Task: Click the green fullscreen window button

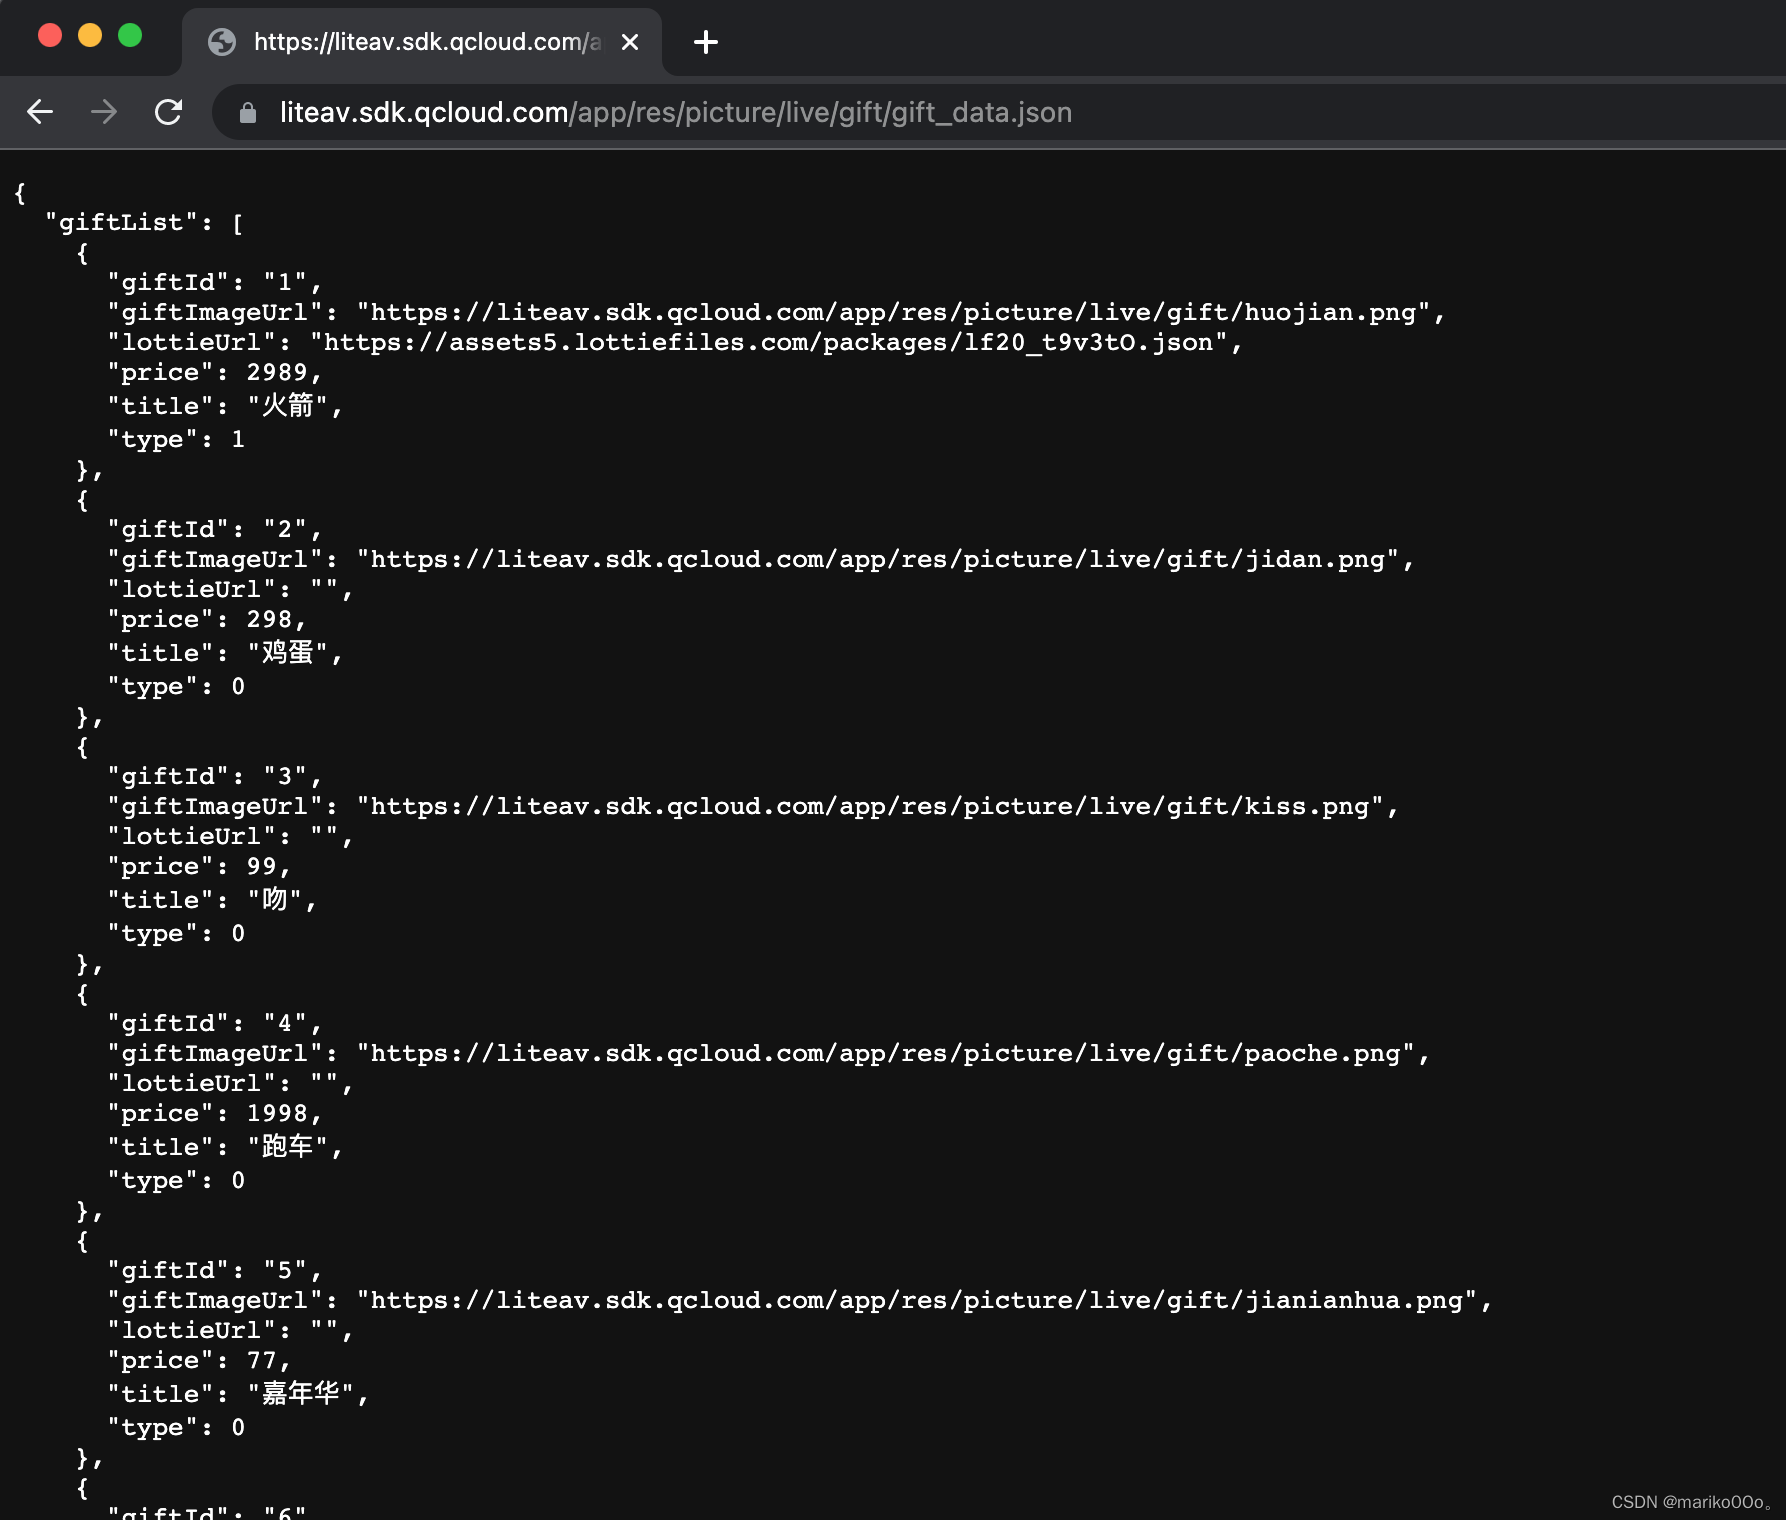Action: coord(130,36)
